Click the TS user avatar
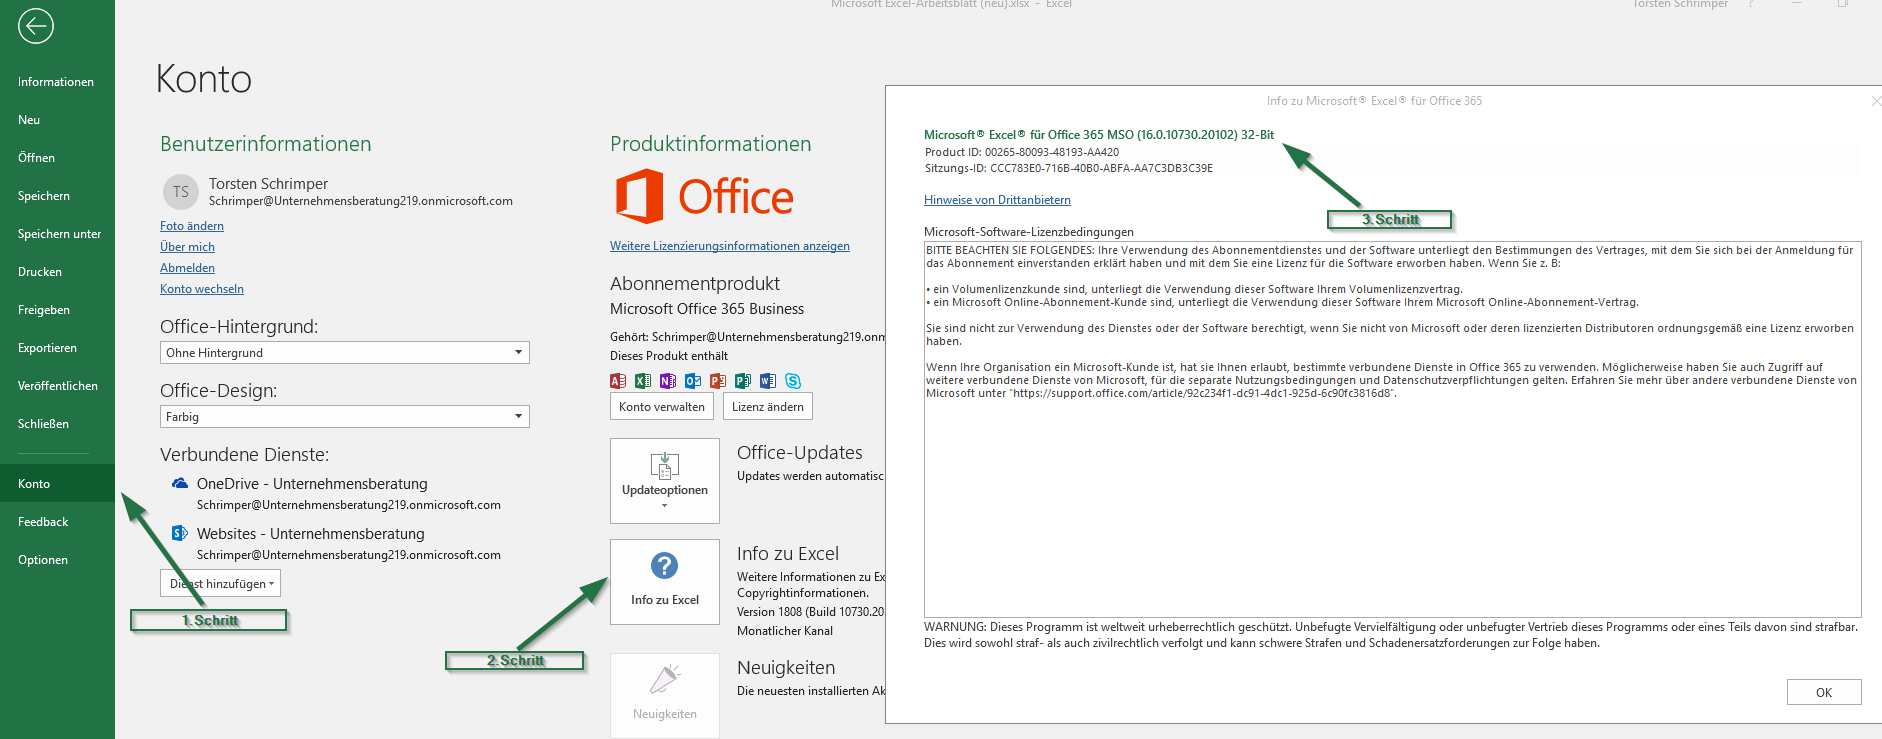Screen dimensions: 1882x739 pos(181,192)
